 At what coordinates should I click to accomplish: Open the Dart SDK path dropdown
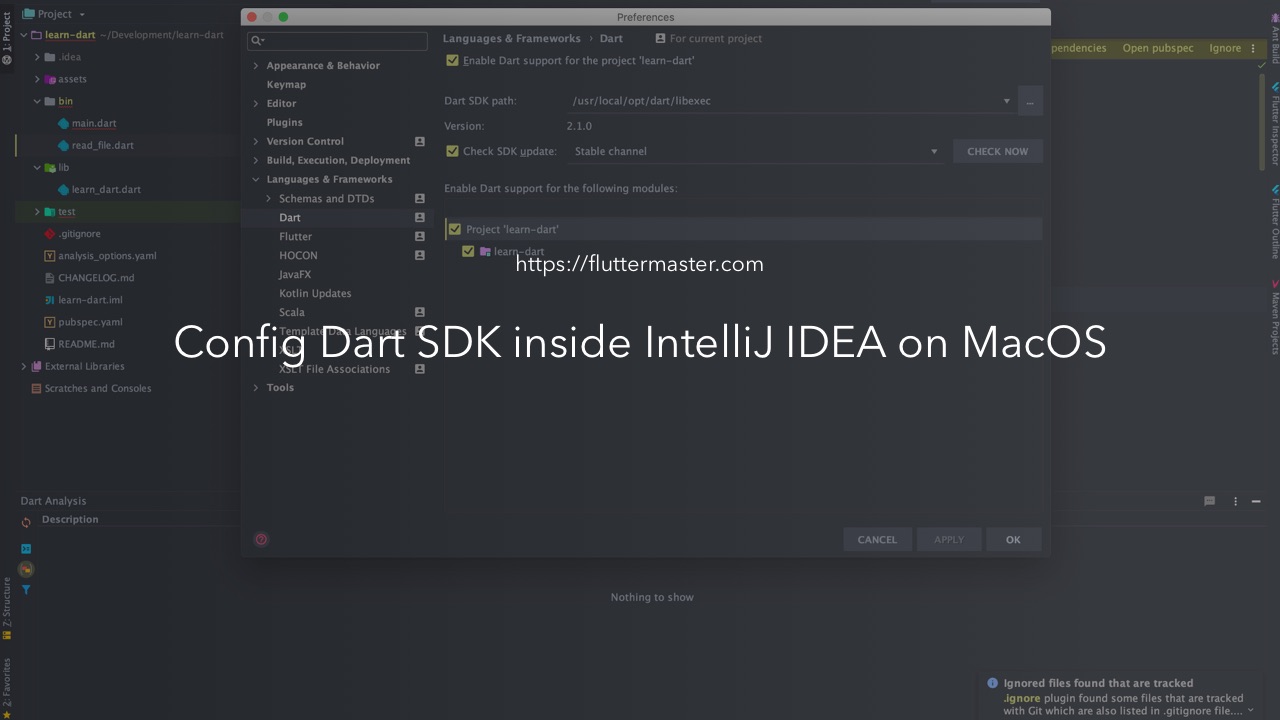[x=1006, y=101]
